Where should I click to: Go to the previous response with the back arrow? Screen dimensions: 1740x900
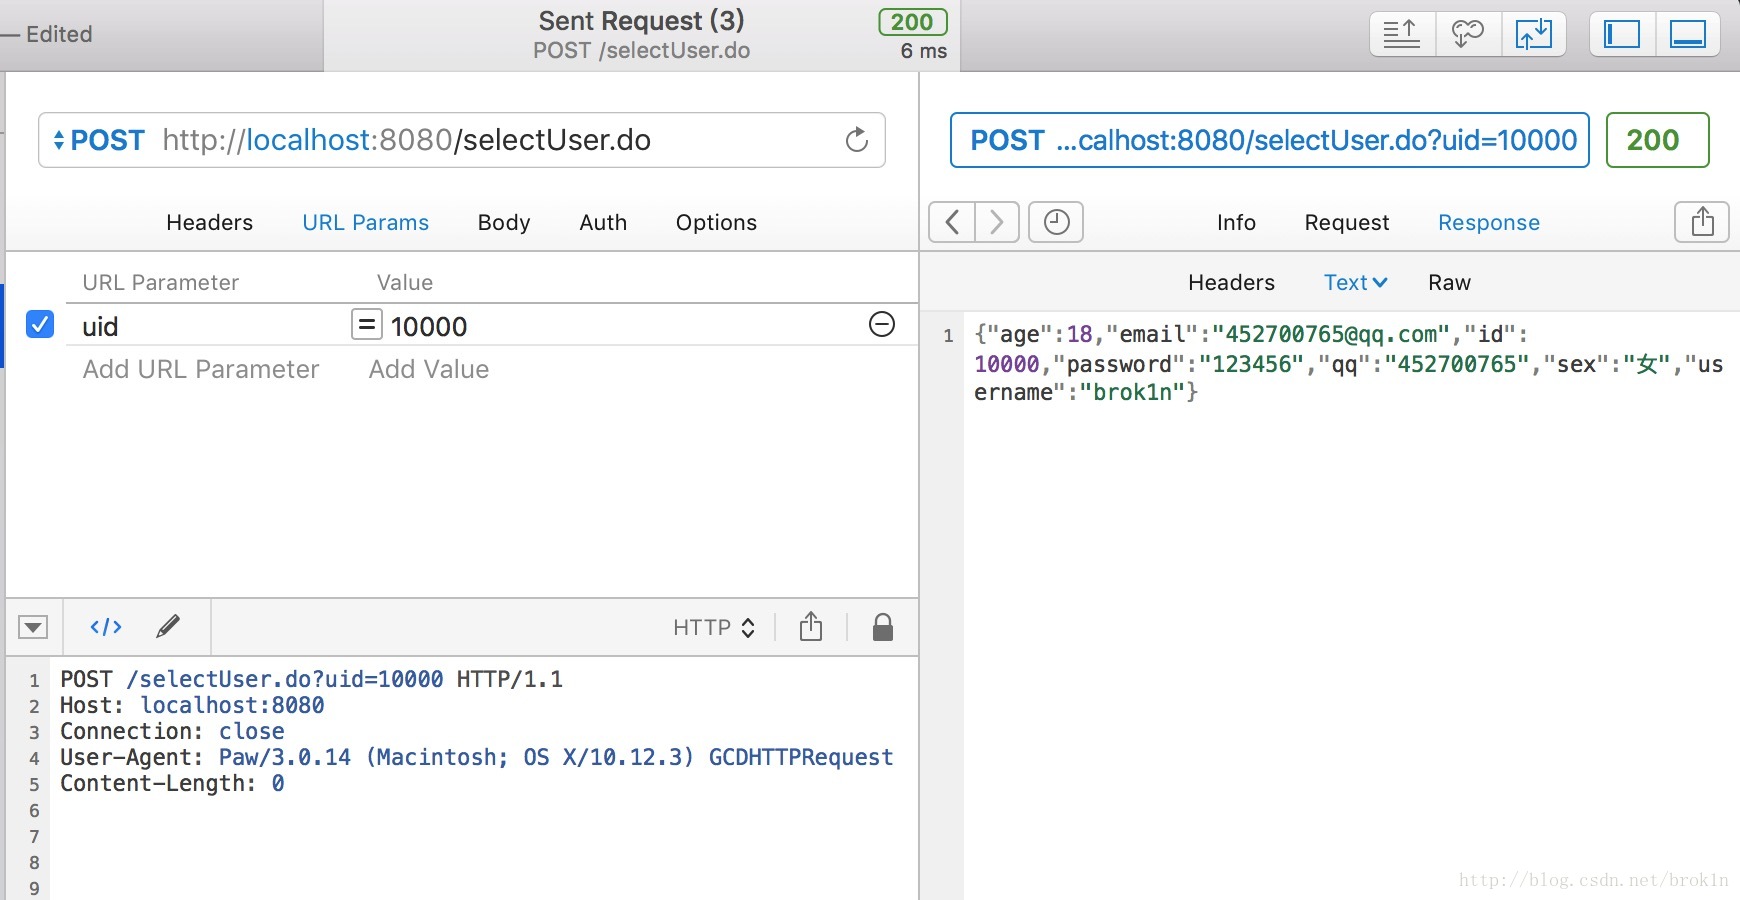[x=952, y=222]
